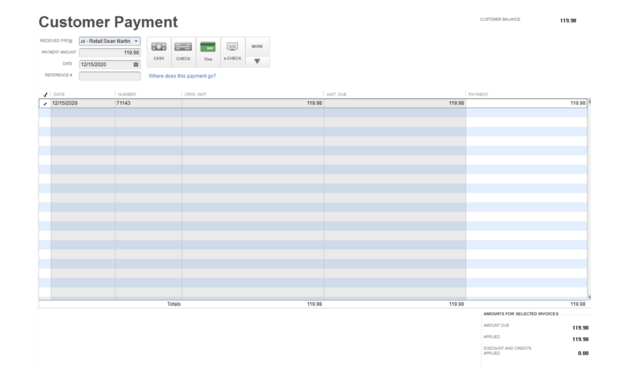The height and width of the screenshot is (369, 618).
Task: Click the amount due 119.98 in invoice row
Action: pyautogui.click(x=395, y=103)
